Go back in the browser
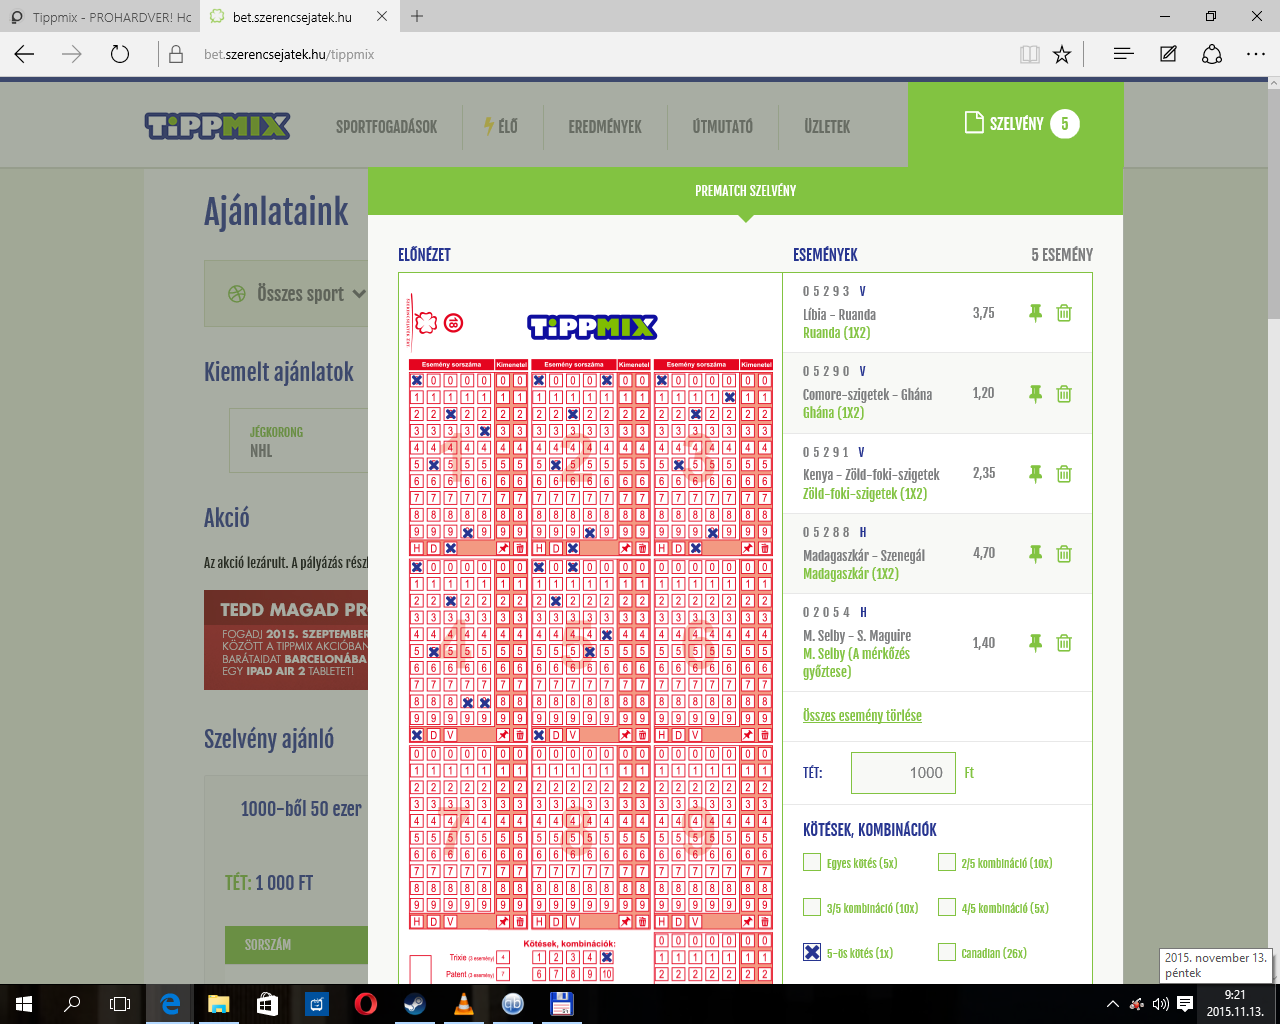This screenshot has width=1280, height=1024. 24,54
